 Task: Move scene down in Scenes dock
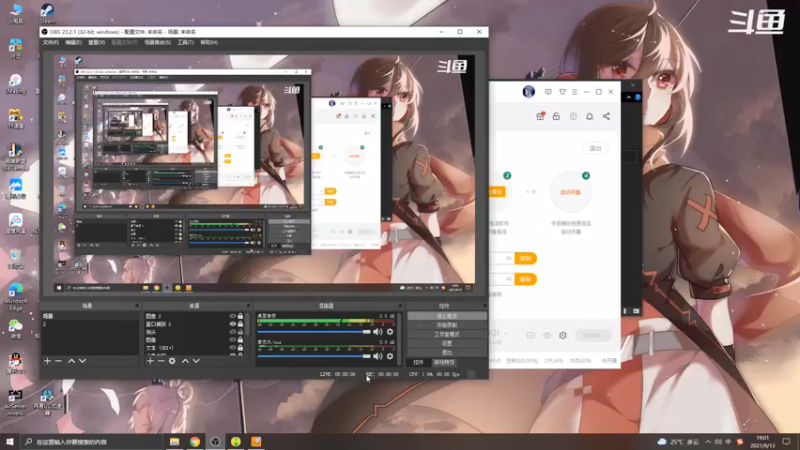(x=82, y=361)
